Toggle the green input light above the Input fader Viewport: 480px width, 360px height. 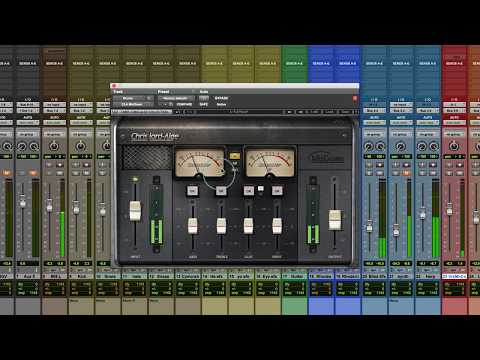[x=135, y=179]
